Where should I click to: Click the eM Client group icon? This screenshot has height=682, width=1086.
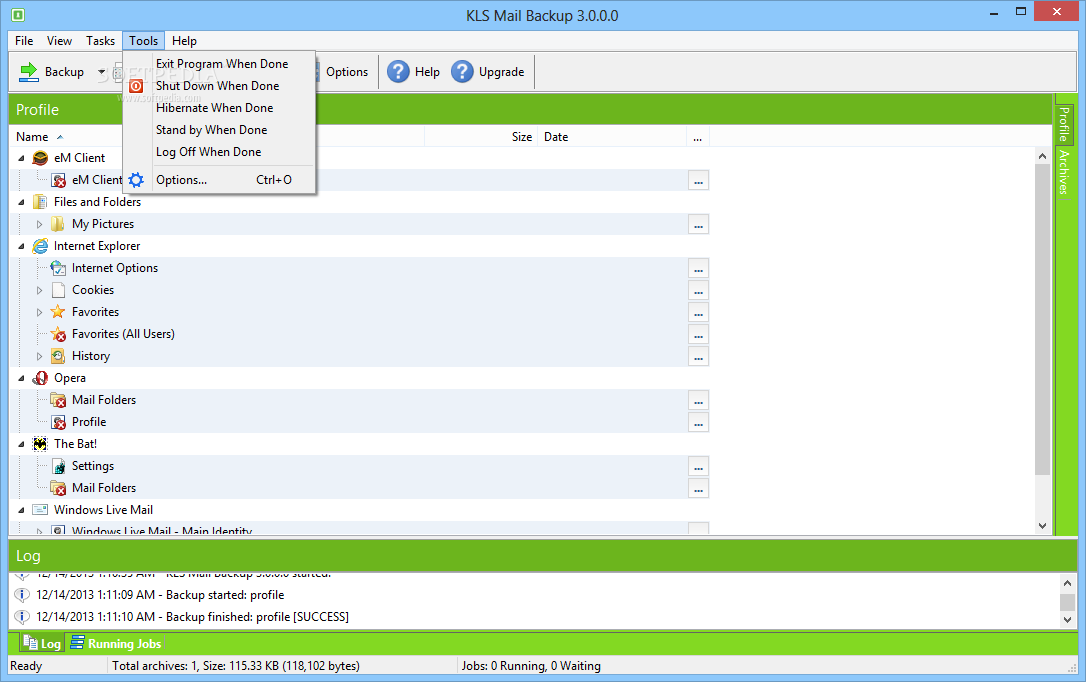[x=41, y=158]
